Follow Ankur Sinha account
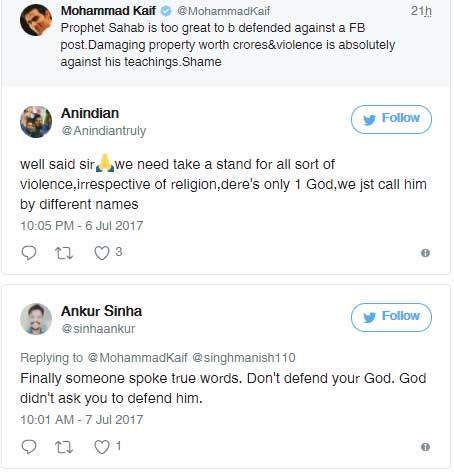 point(391,317)
